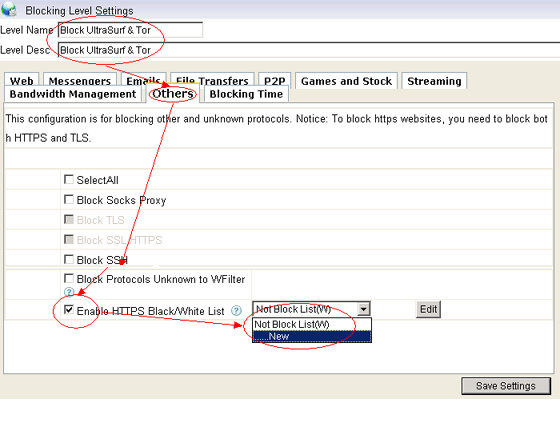Viewport: 560px width, 440px height.
Task: Toggle Block Protocols Unknown to WFilter
Action: pos(69,278)
